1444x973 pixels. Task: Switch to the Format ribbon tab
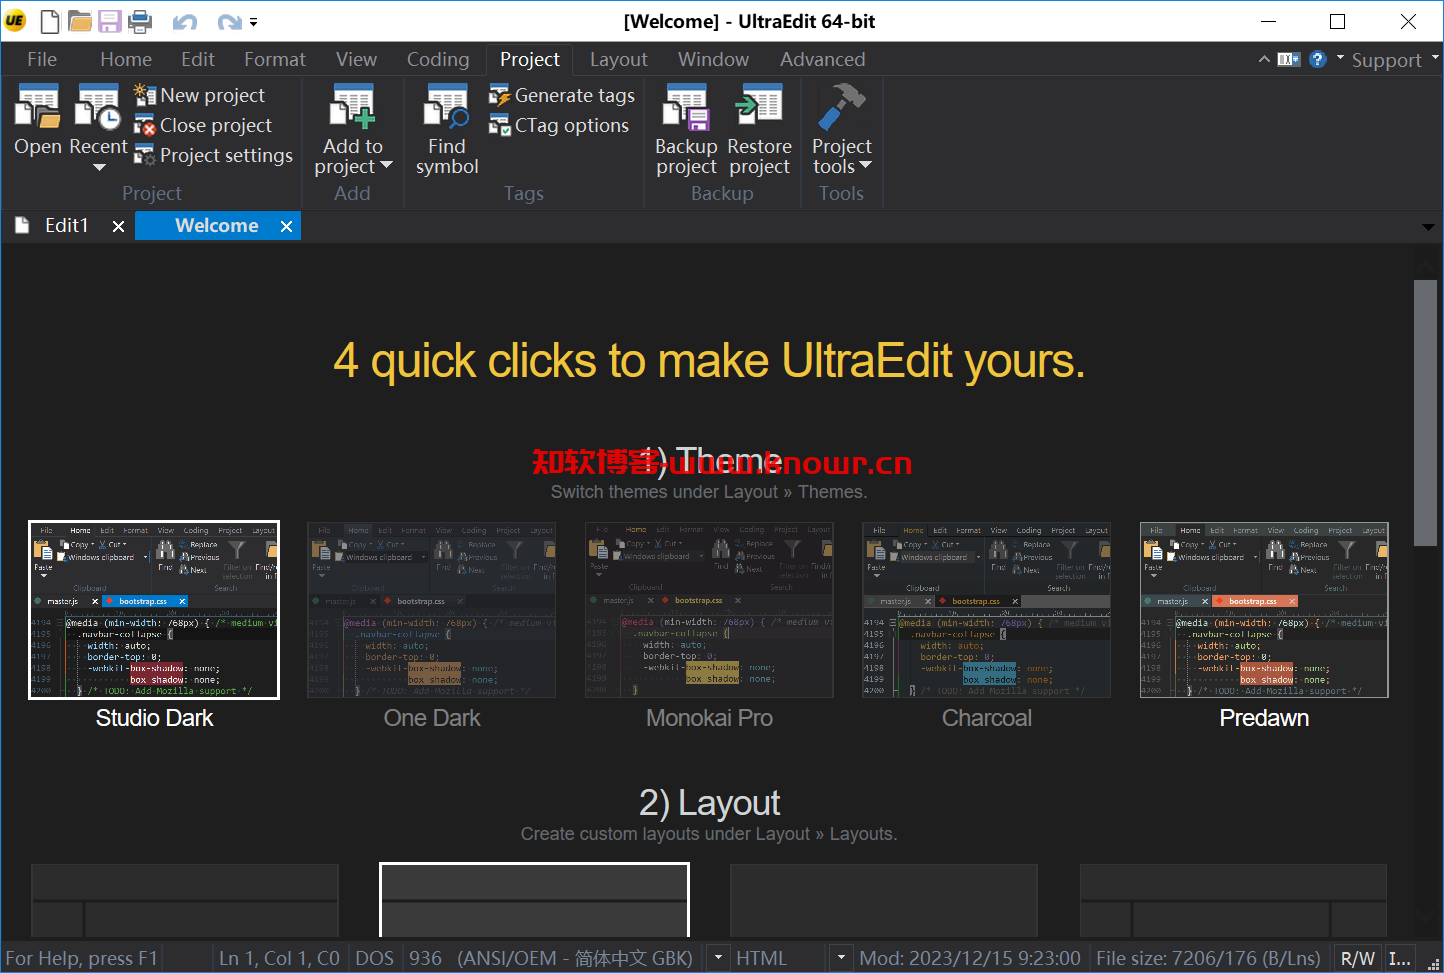click(x=275, y=59)
